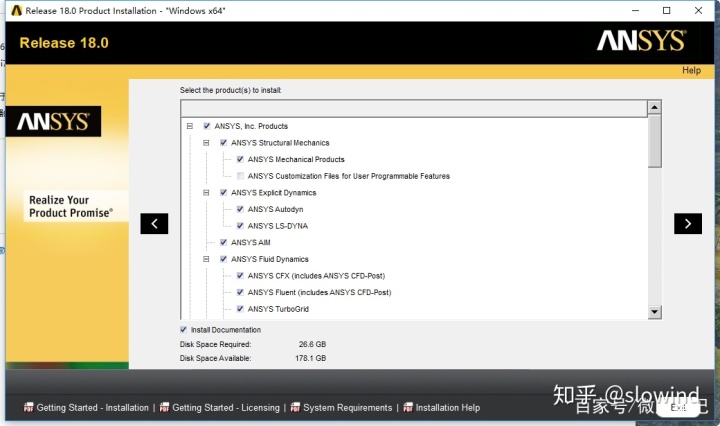Click the 178.1 GB disk space available value
Screen dimensions: 720x426
(x=310, y=358)
